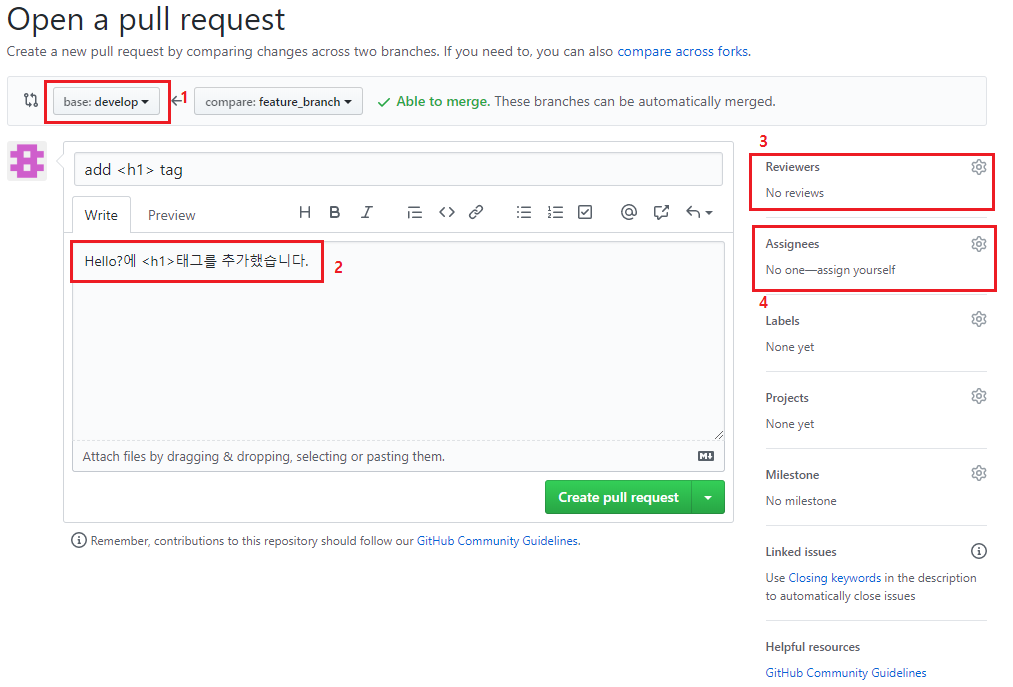Focus the pull request description text area

(398, 341)
